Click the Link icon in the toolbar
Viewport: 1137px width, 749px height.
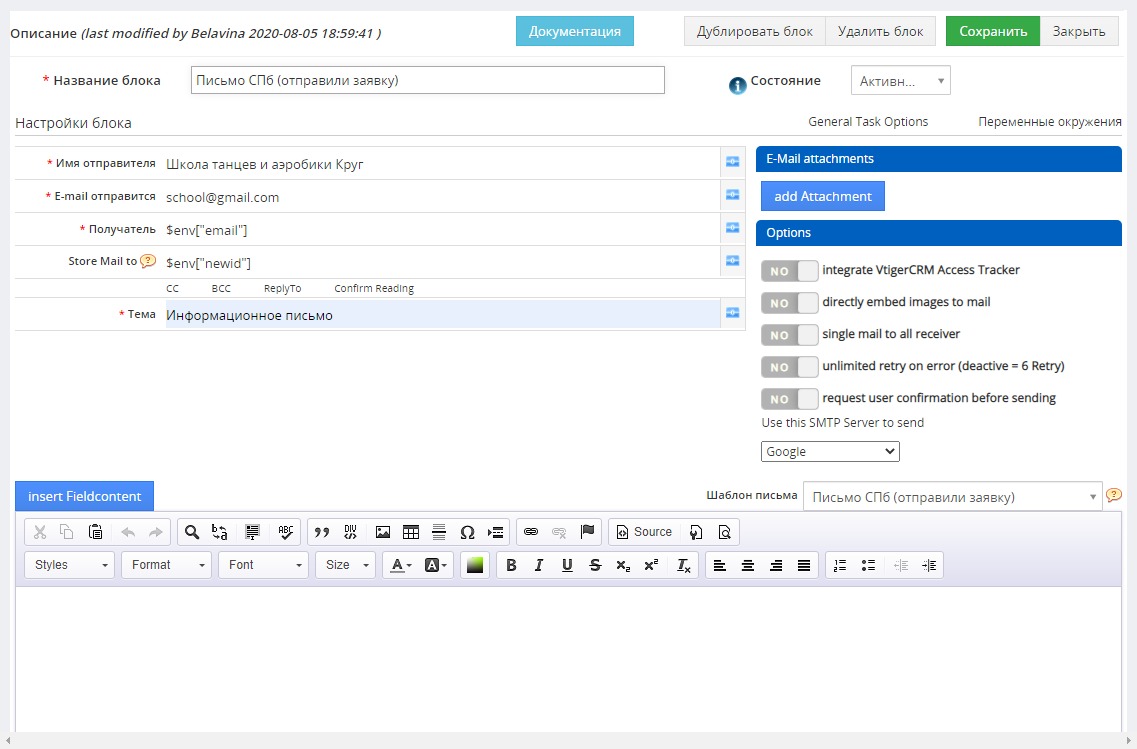[x=531, y=532]
